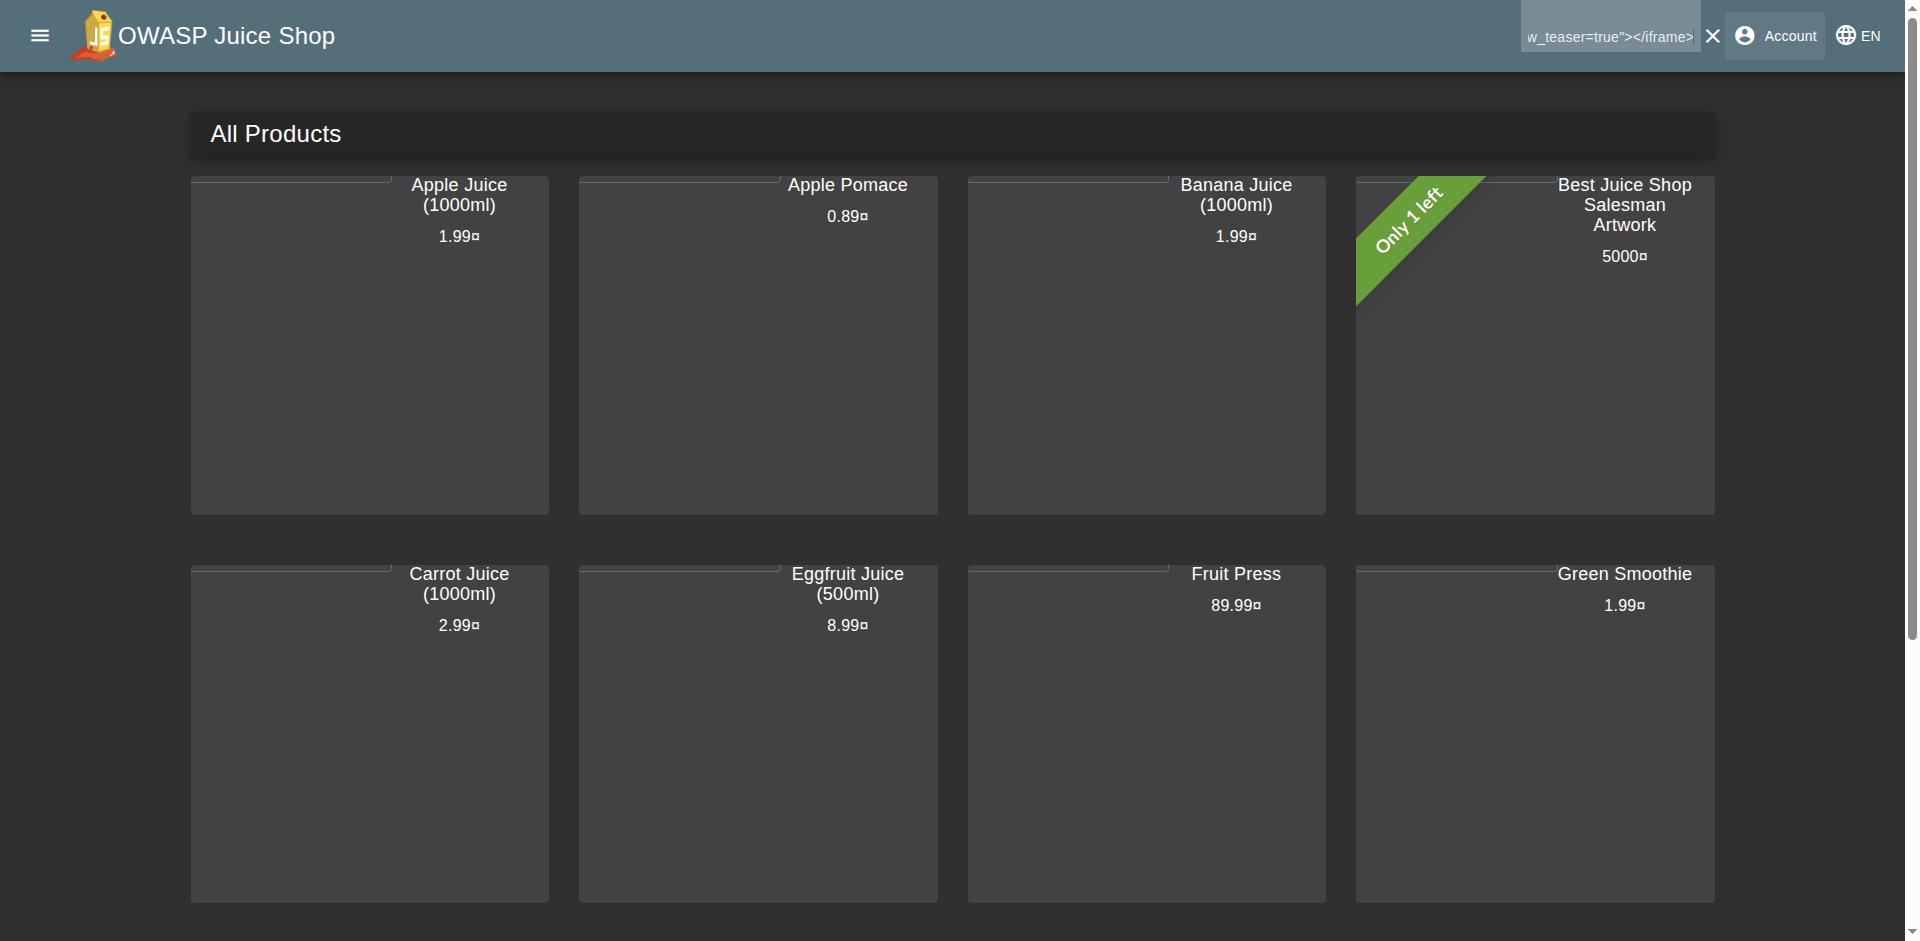Open the Apple Pomace product card
Viewport: 1920px width, 941px height.
pyautogui.click(x=758, y=345)
